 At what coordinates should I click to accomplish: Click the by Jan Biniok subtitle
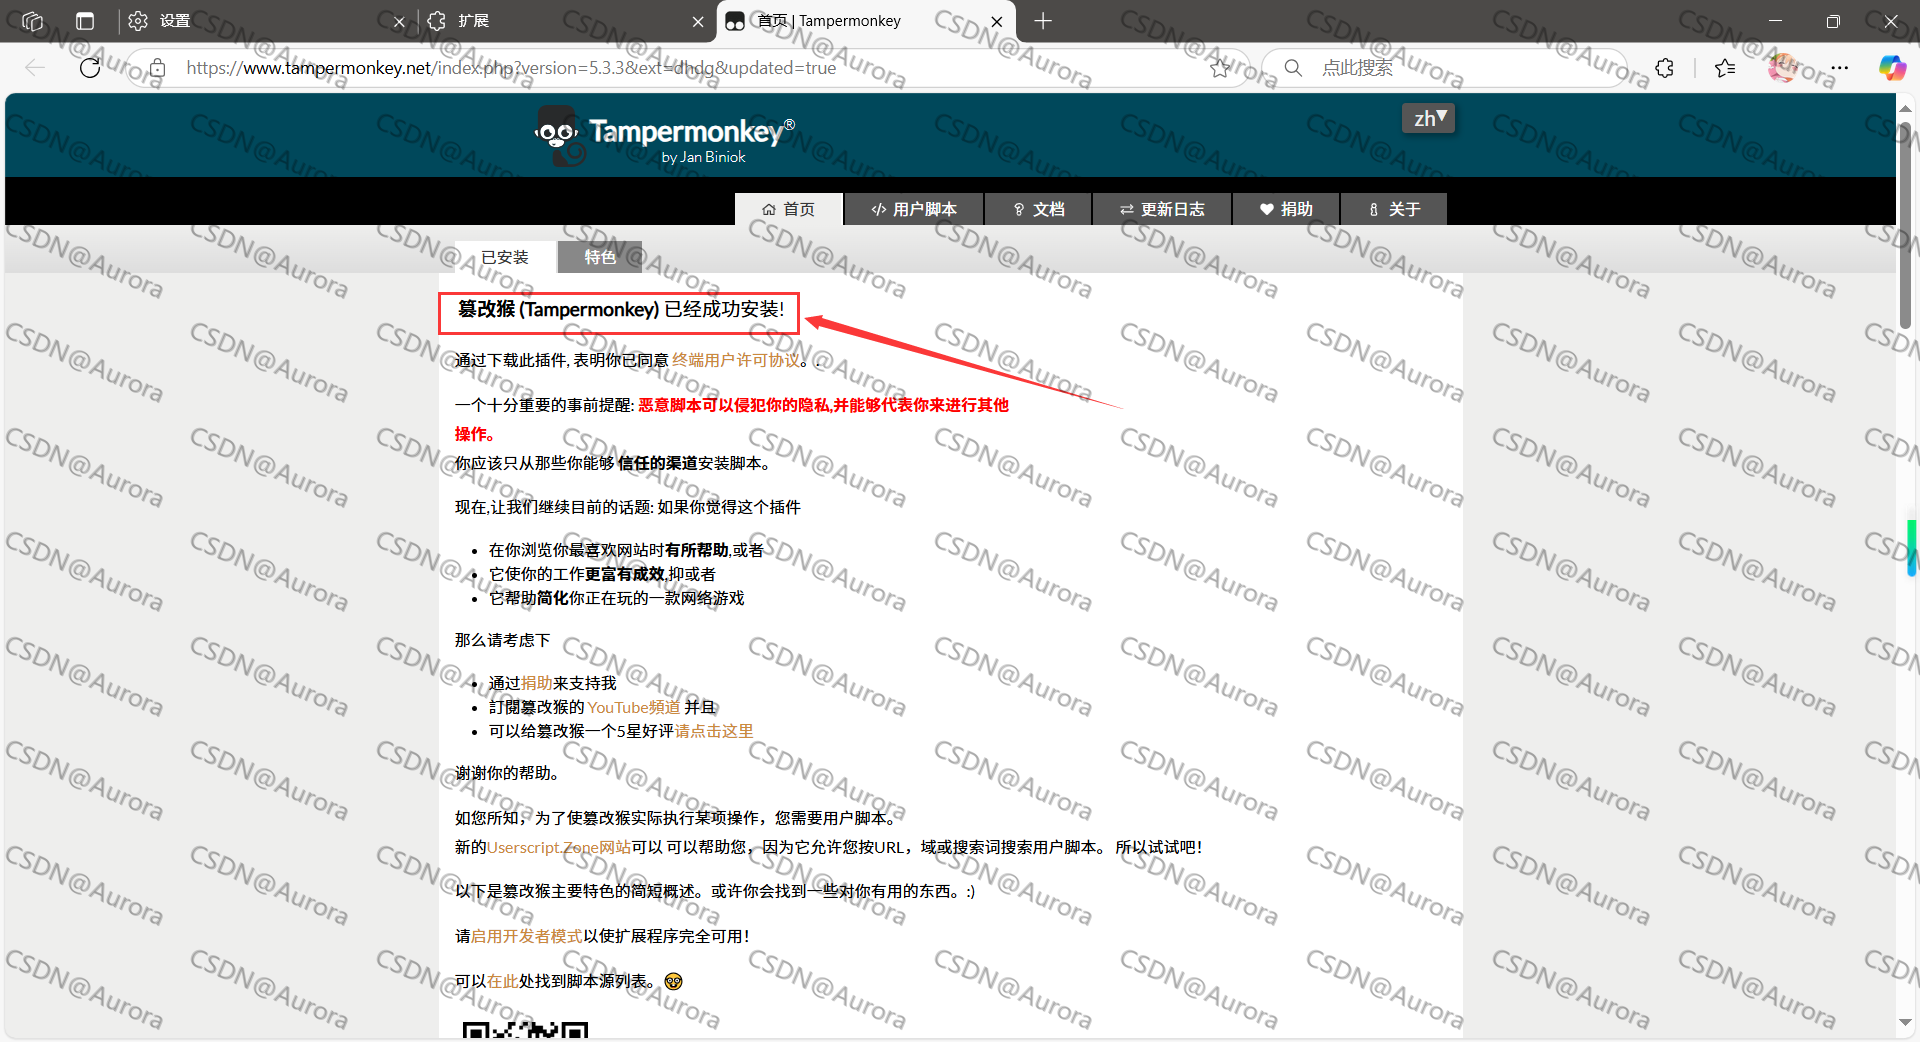click(x=703, y=157)
